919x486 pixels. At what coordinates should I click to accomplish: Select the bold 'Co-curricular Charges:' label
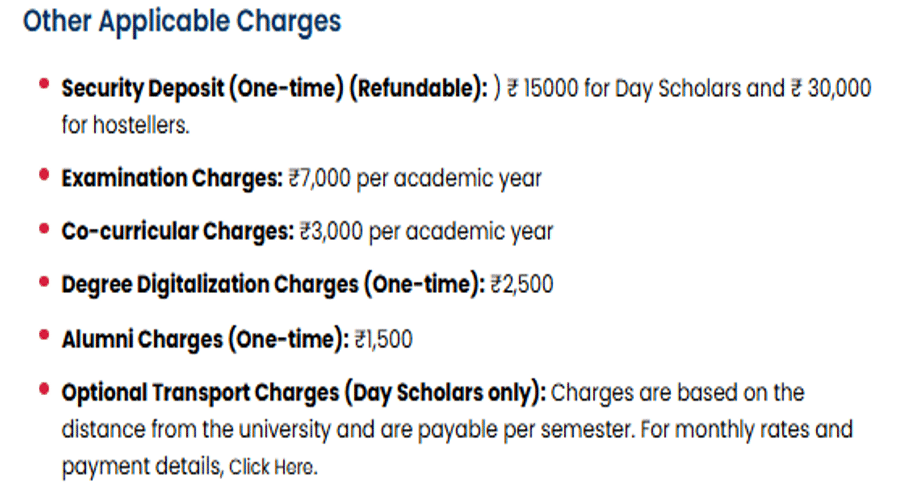click(x=178, y=232)
